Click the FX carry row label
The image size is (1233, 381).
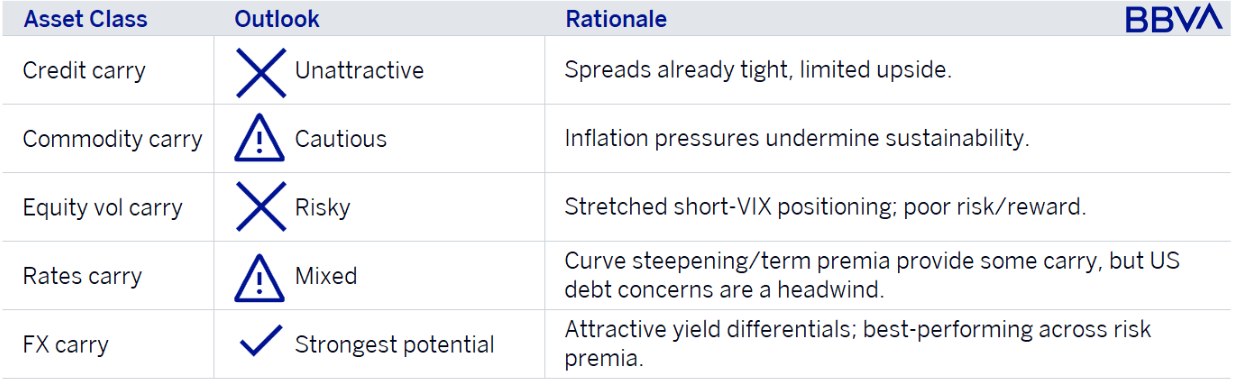(x=66, y=345)
